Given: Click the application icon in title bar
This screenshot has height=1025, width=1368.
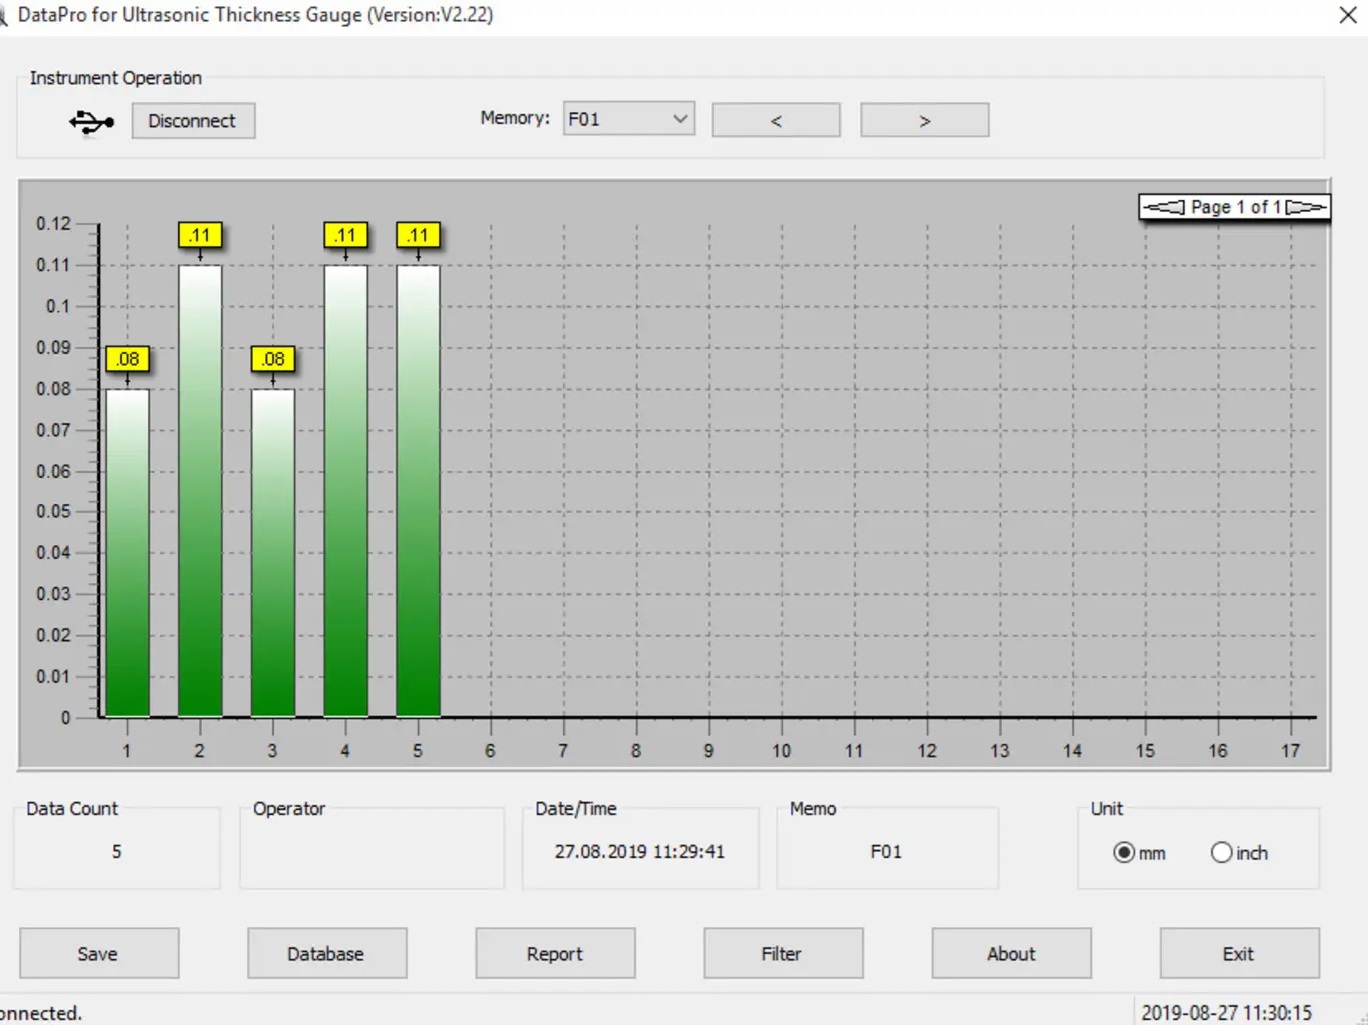Looking at the screenshot, I should (x=4, y=15).
